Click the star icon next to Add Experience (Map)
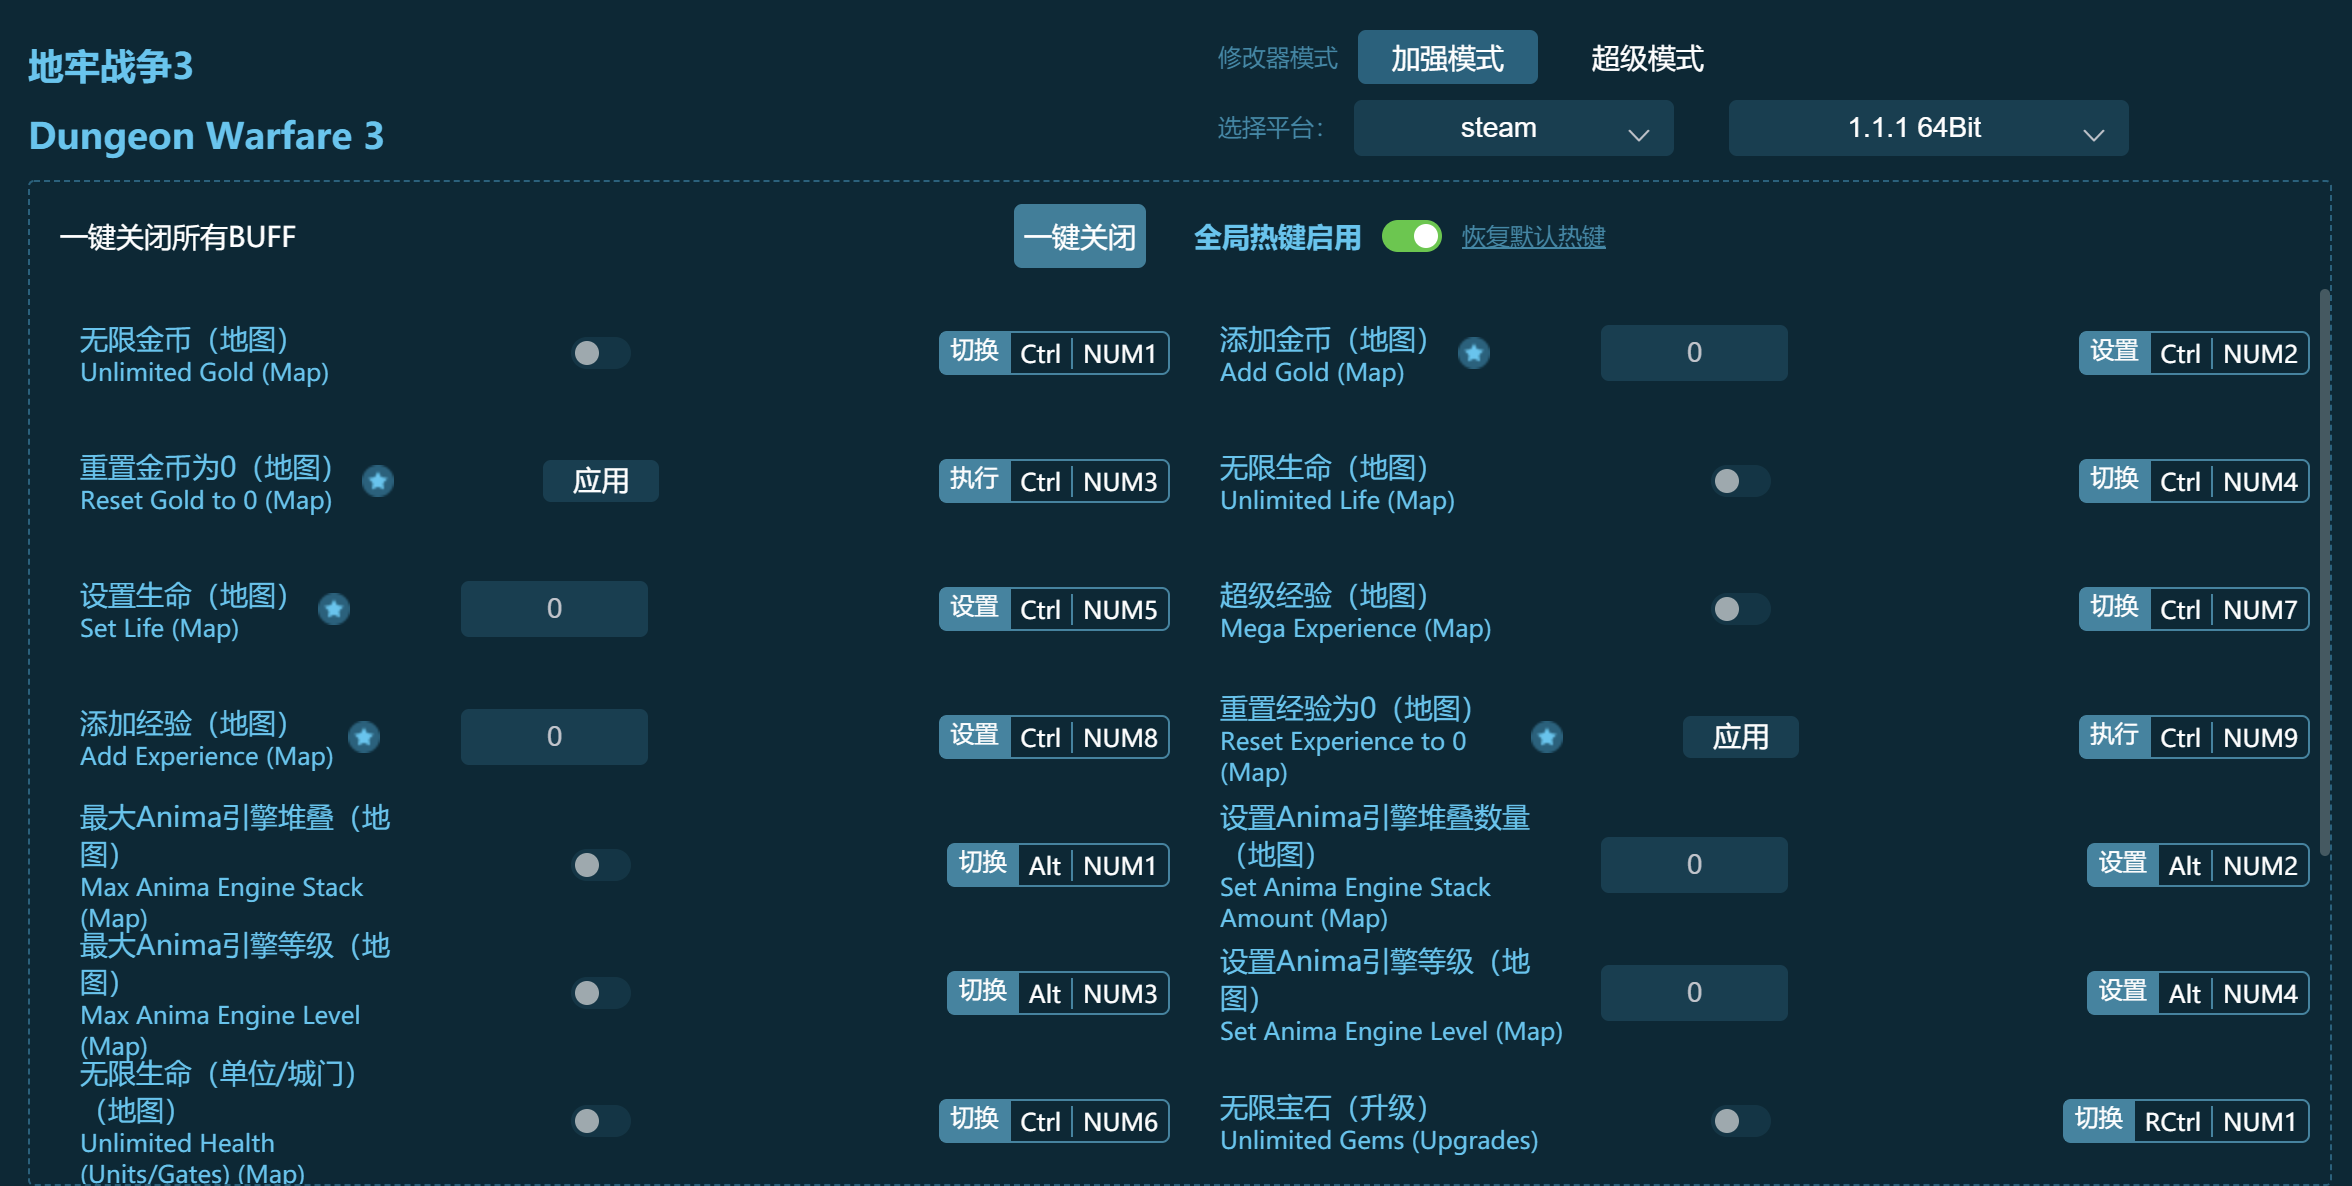This screenshot has width=2352, height=1186. point(364,737)
